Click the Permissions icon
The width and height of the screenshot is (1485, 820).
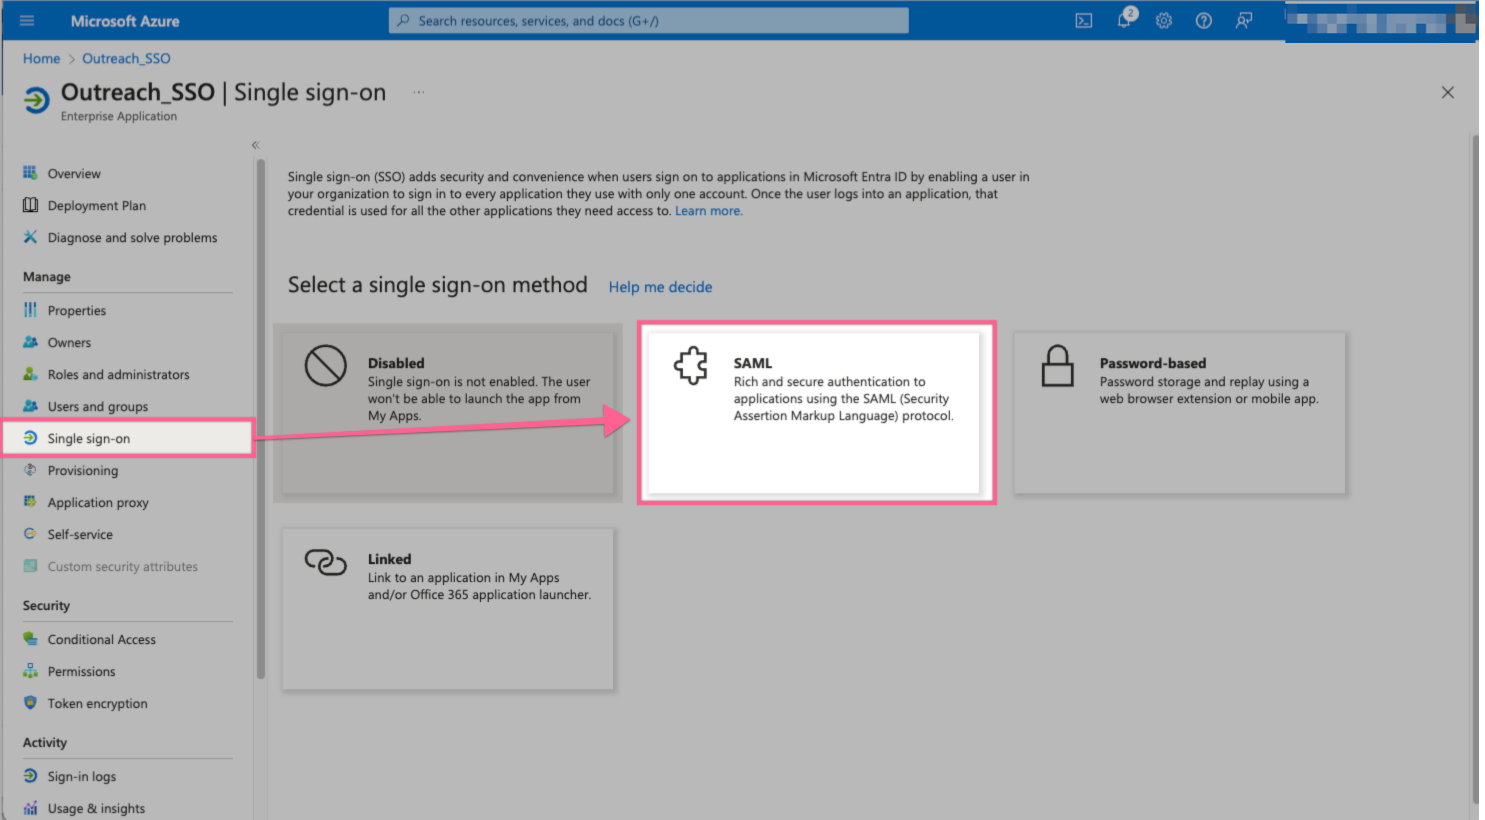tap(30, 671)
